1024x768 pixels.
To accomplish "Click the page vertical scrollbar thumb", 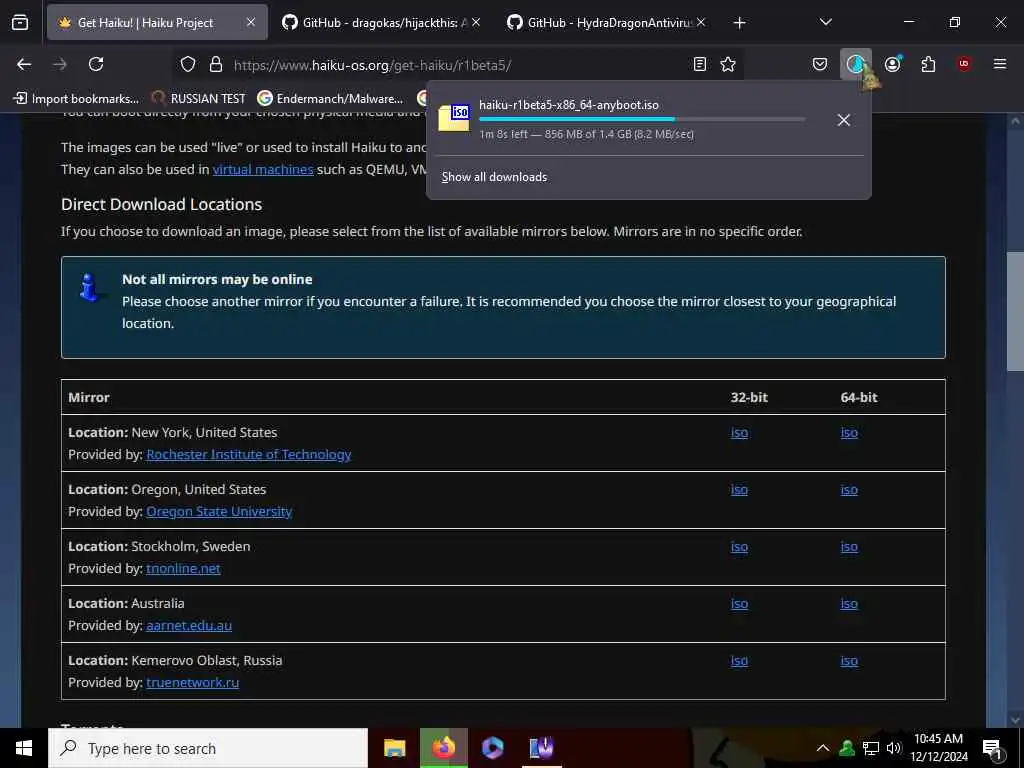I will point(1015,311).
